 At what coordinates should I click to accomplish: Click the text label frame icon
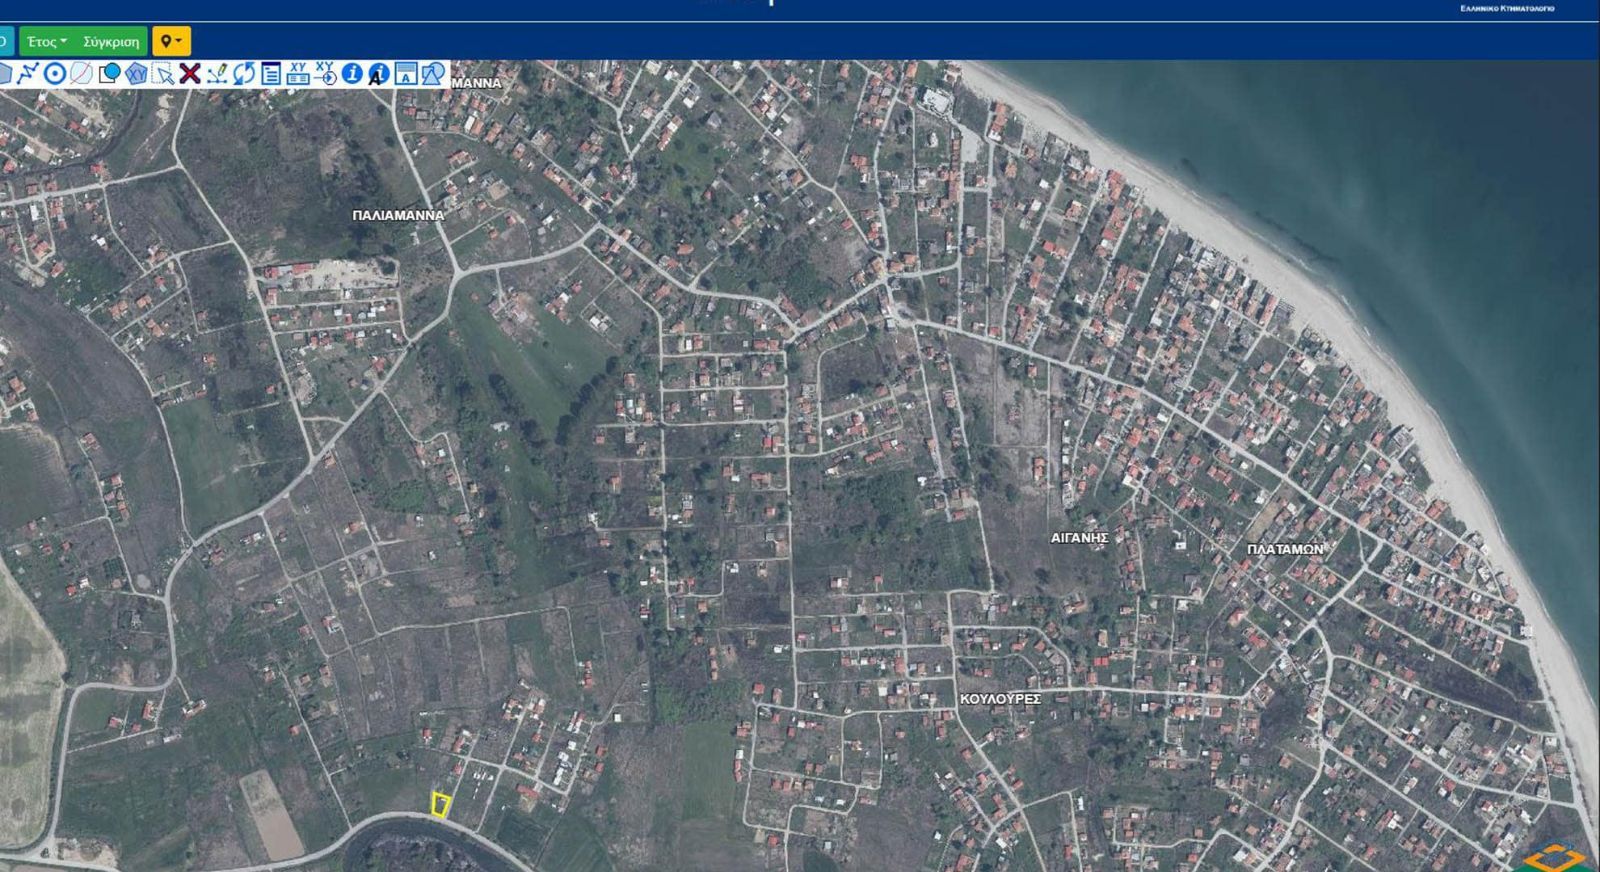click(406, 73)
